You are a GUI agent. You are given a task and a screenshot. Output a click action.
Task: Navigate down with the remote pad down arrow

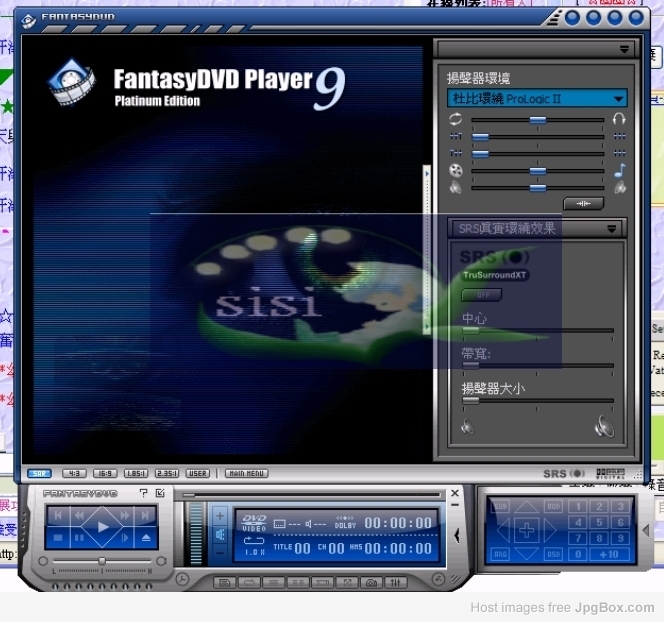(526, 554)
